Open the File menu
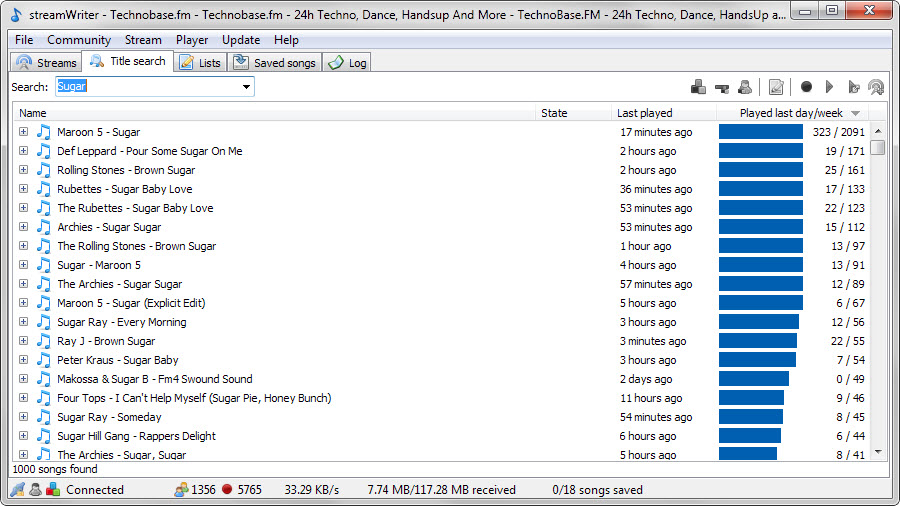The height and width of the screenshot is (506, 900). (x=24, y=40)
